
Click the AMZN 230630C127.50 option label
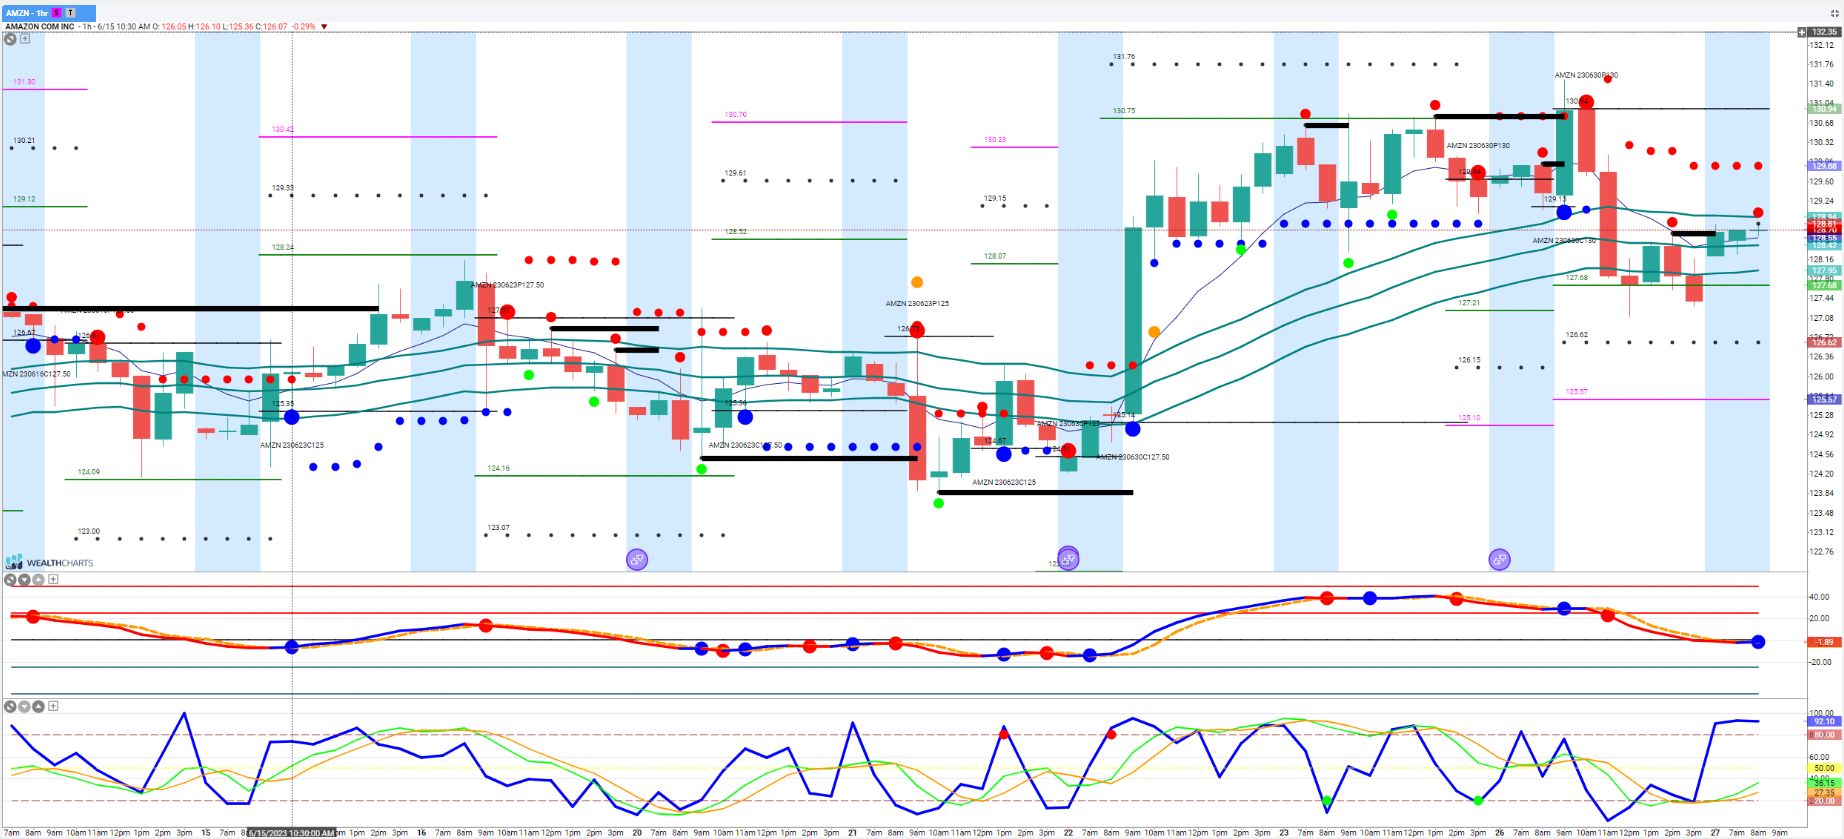point(1133,457)
